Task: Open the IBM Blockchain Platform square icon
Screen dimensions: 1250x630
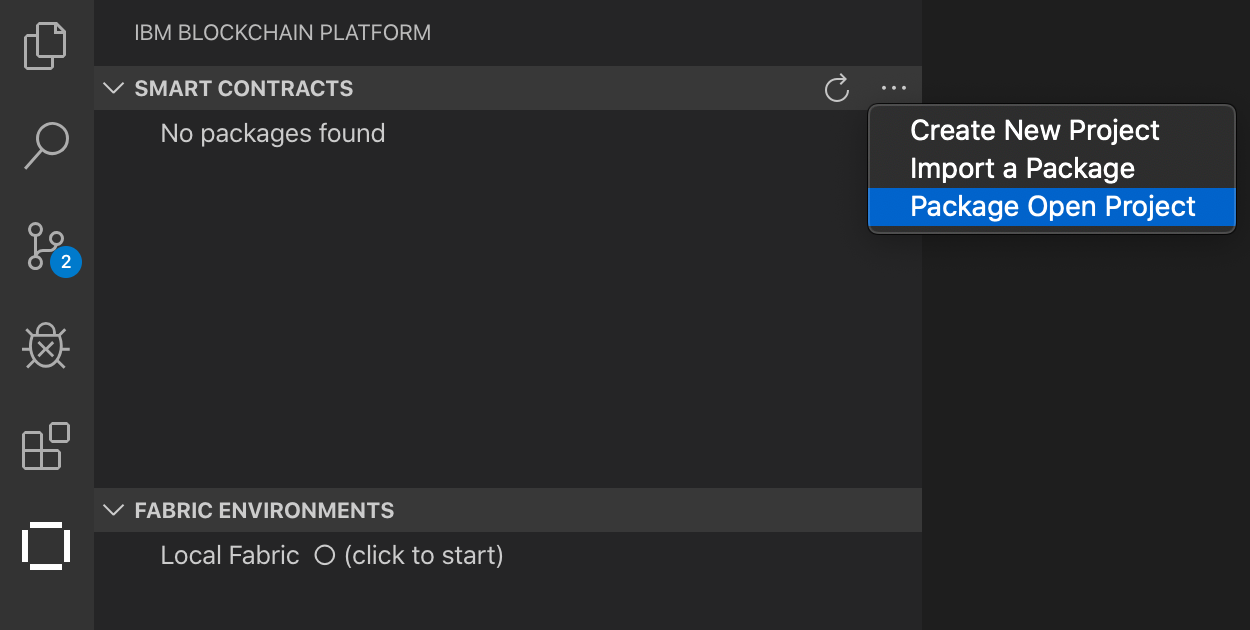Action: coord(46,546)
